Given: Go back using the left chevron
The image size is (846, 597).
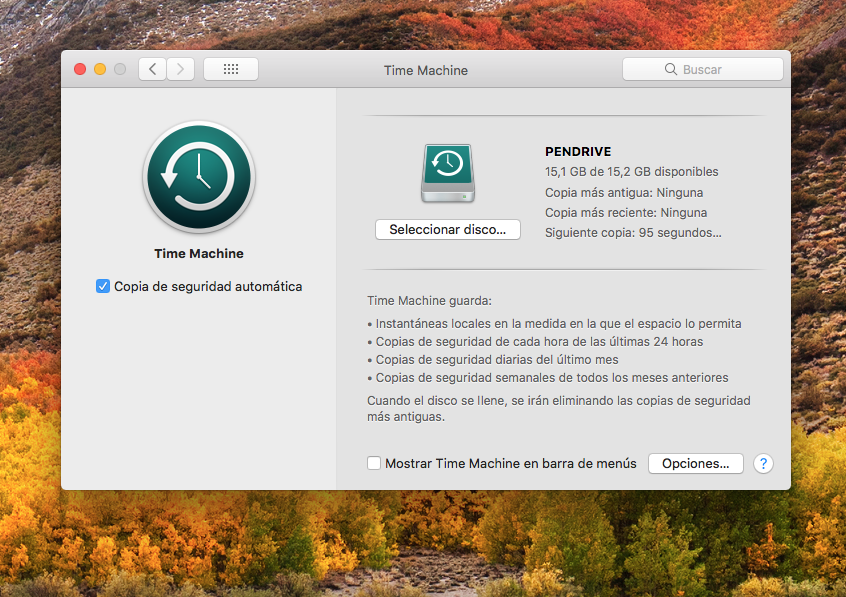Looking at the screenshot, I should coord(152,69).
